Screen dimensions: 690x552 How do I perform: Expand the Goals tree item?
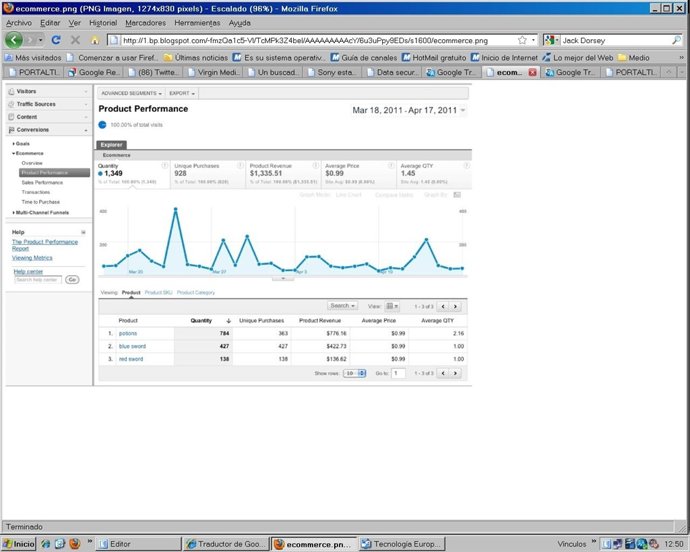(x=21, y=144)
